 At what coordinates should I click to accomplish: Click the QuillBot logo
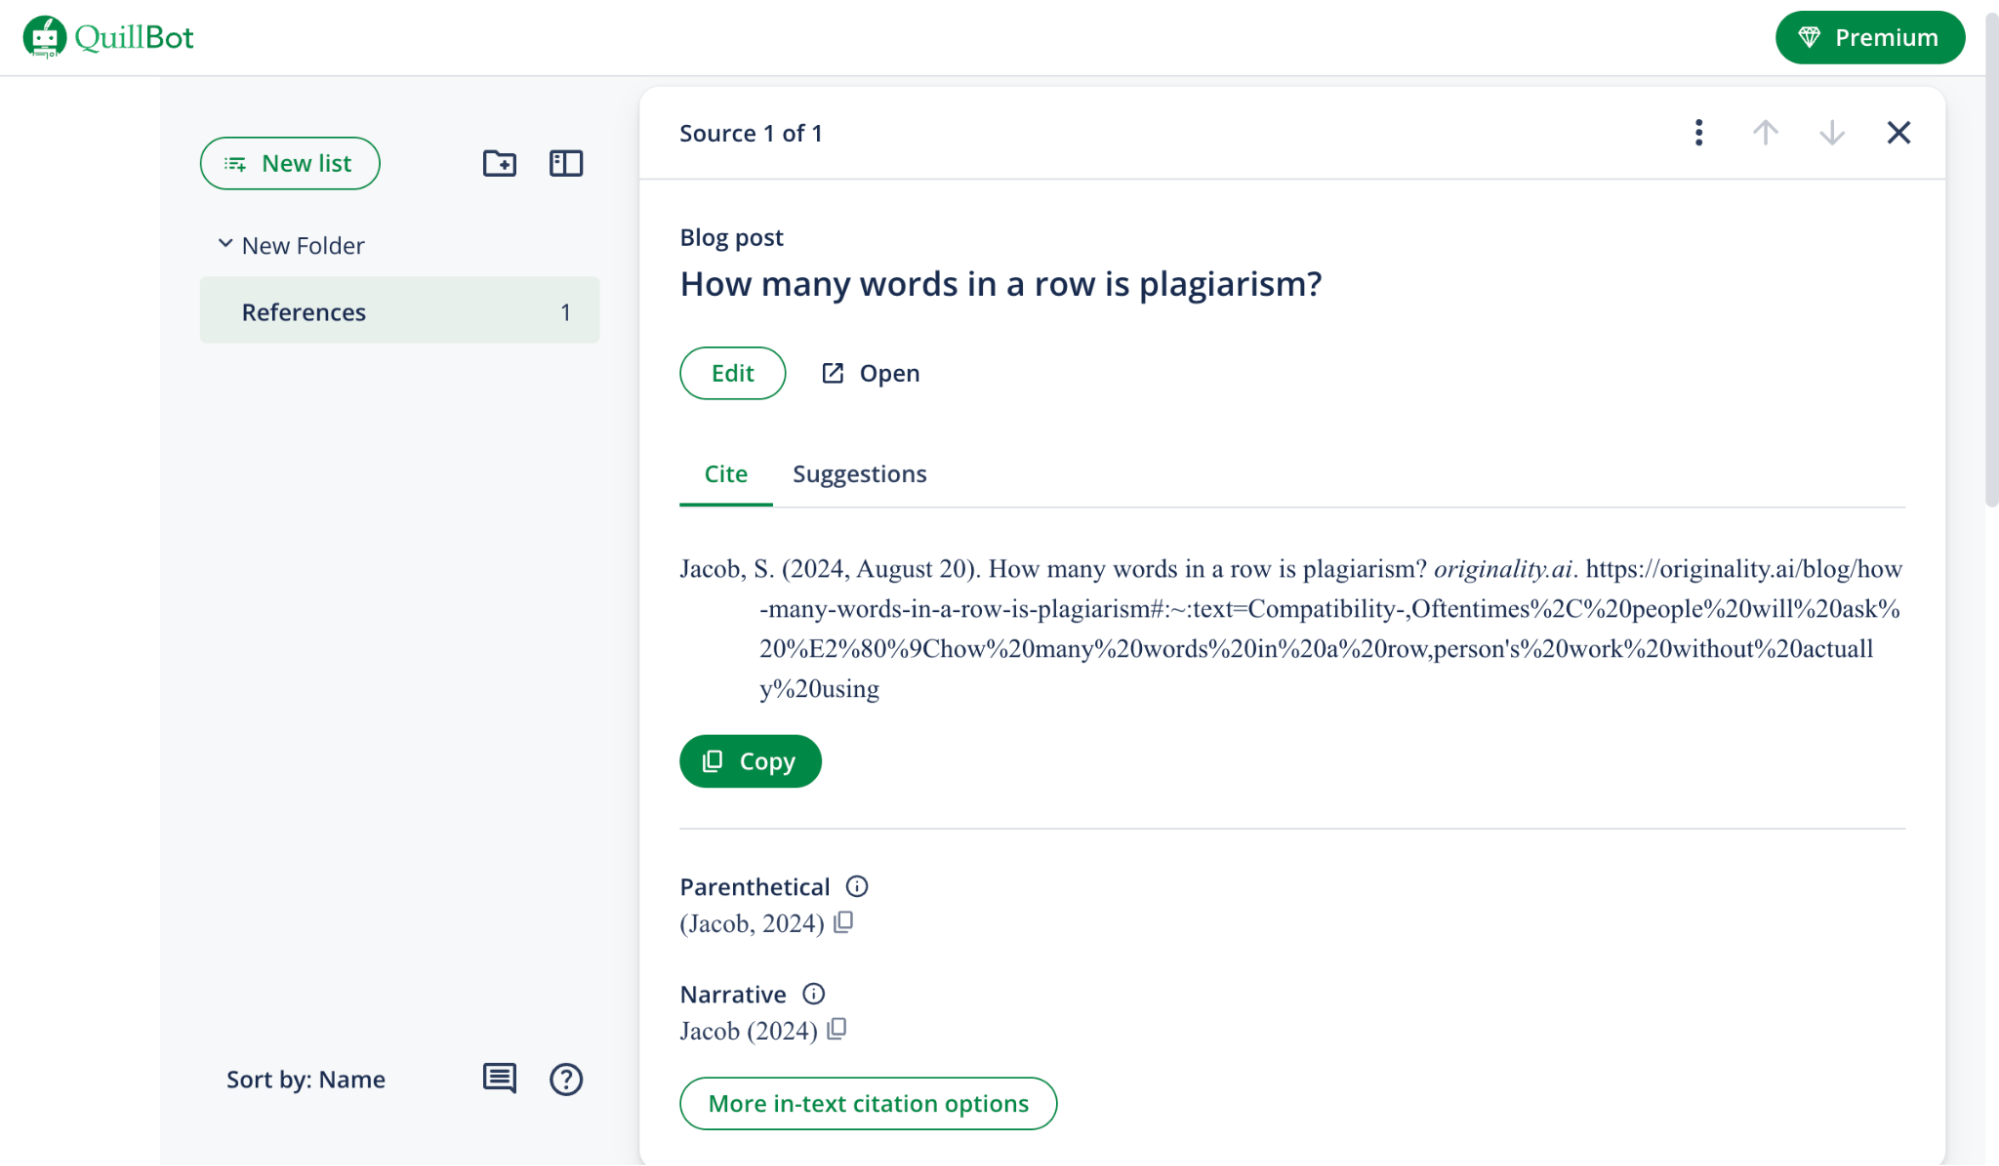coord(108,37)
